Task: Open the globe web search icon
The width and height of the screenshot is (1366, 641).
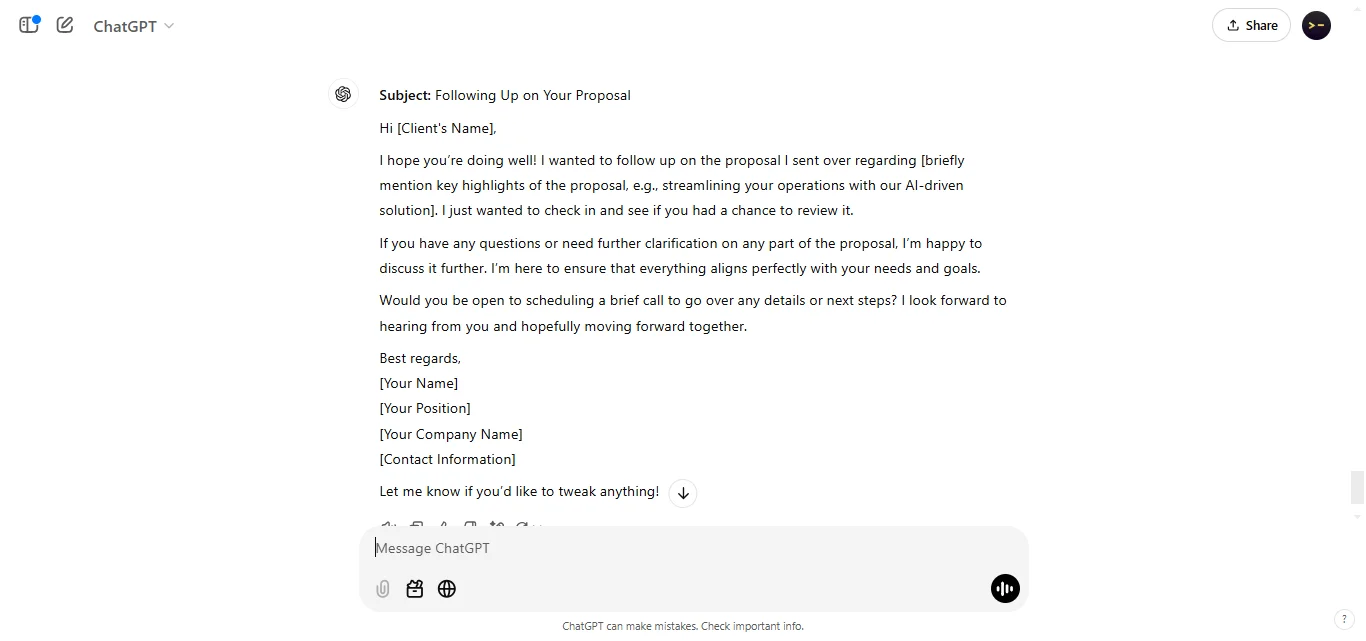Action: click(x=447, y=589)
